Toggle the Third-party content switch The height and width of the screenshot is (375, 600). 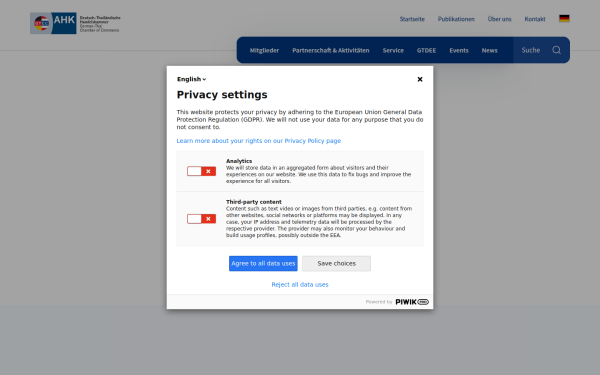[x=201, y=218]
